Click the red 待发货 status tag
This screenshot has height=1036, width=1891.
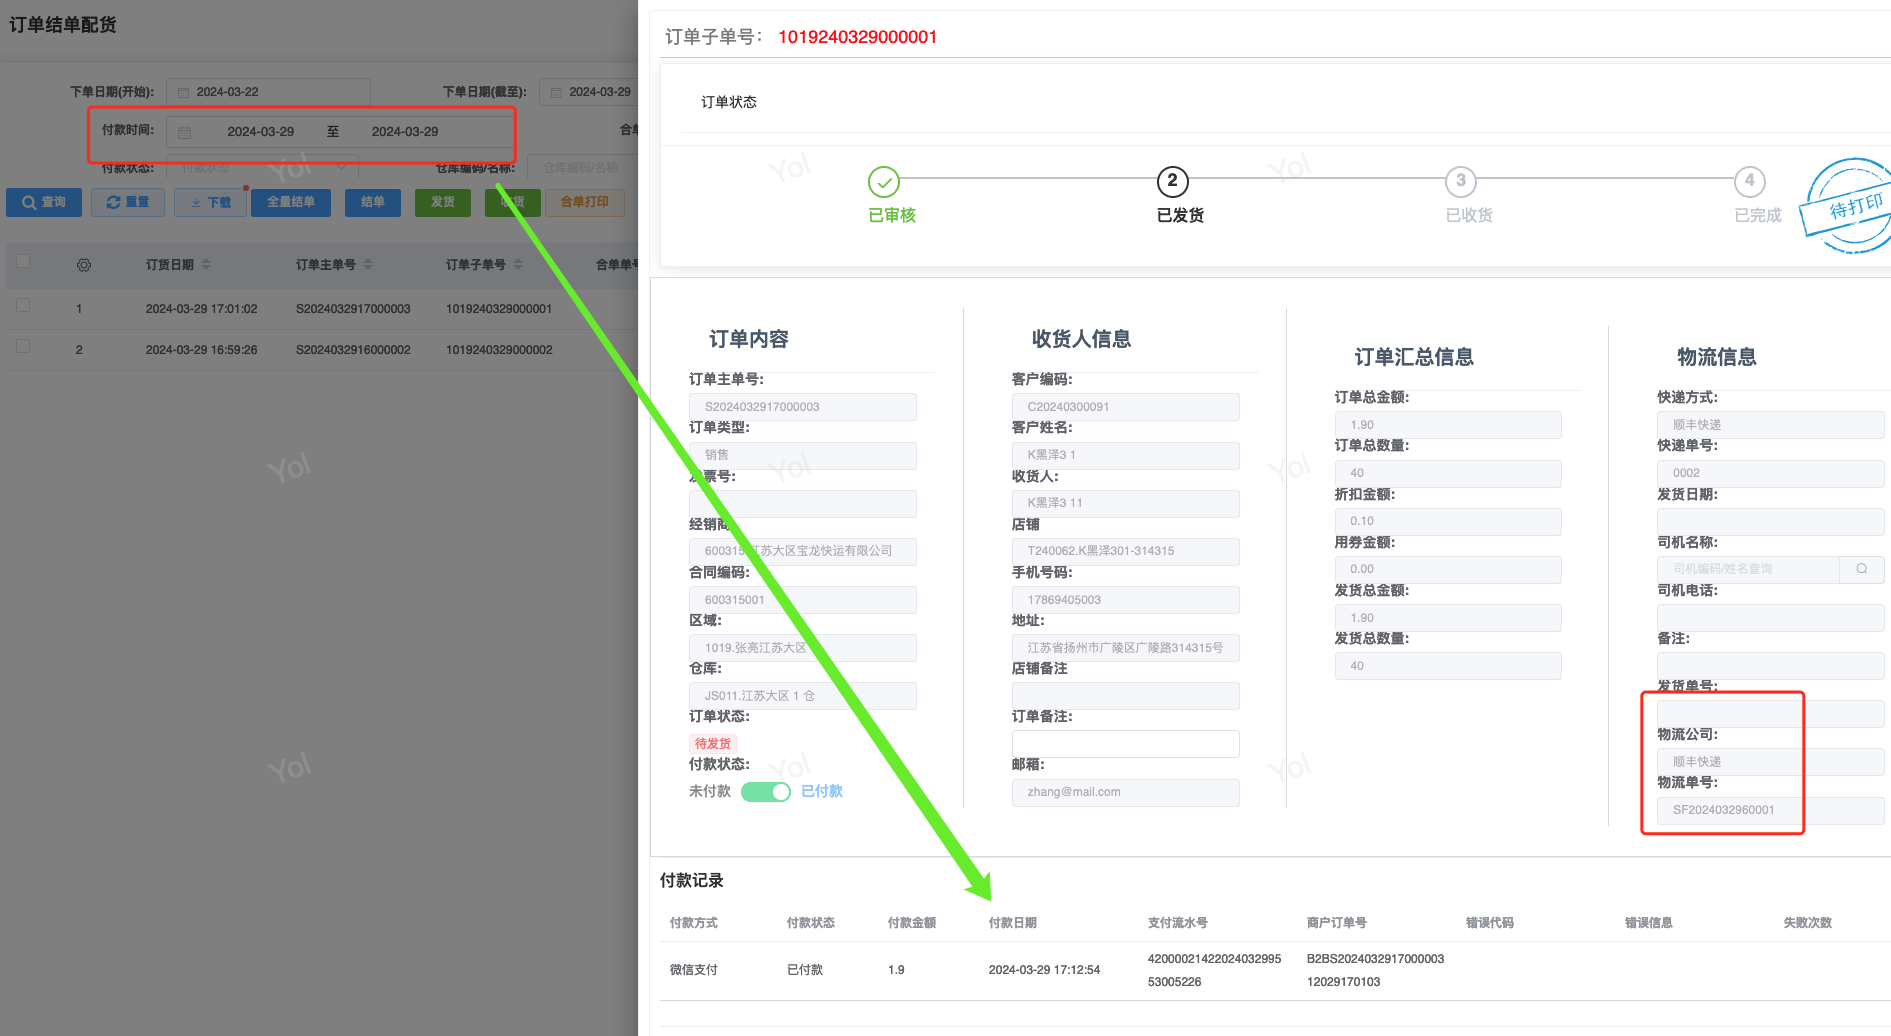pyautogui.click(x=713, y=744)
